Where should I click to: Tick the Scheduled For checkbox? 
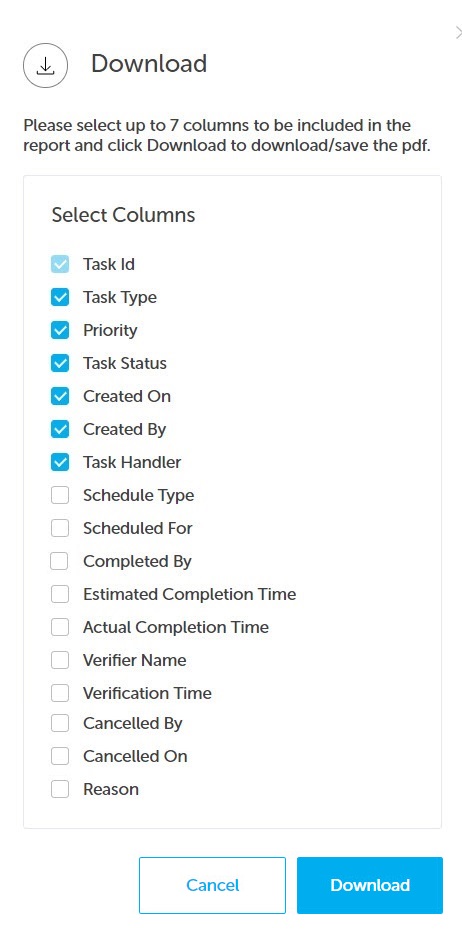(60, 528)
